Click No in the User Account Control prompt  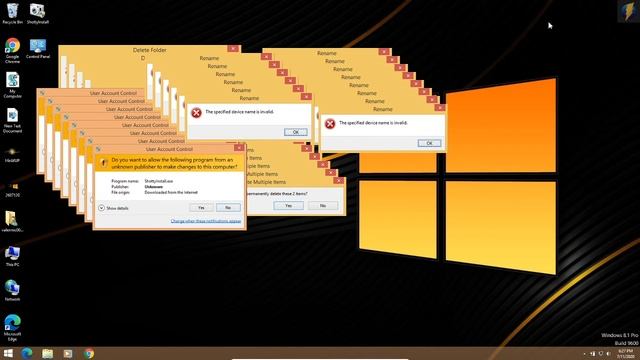pyautogui.click(x=228, y=208)
